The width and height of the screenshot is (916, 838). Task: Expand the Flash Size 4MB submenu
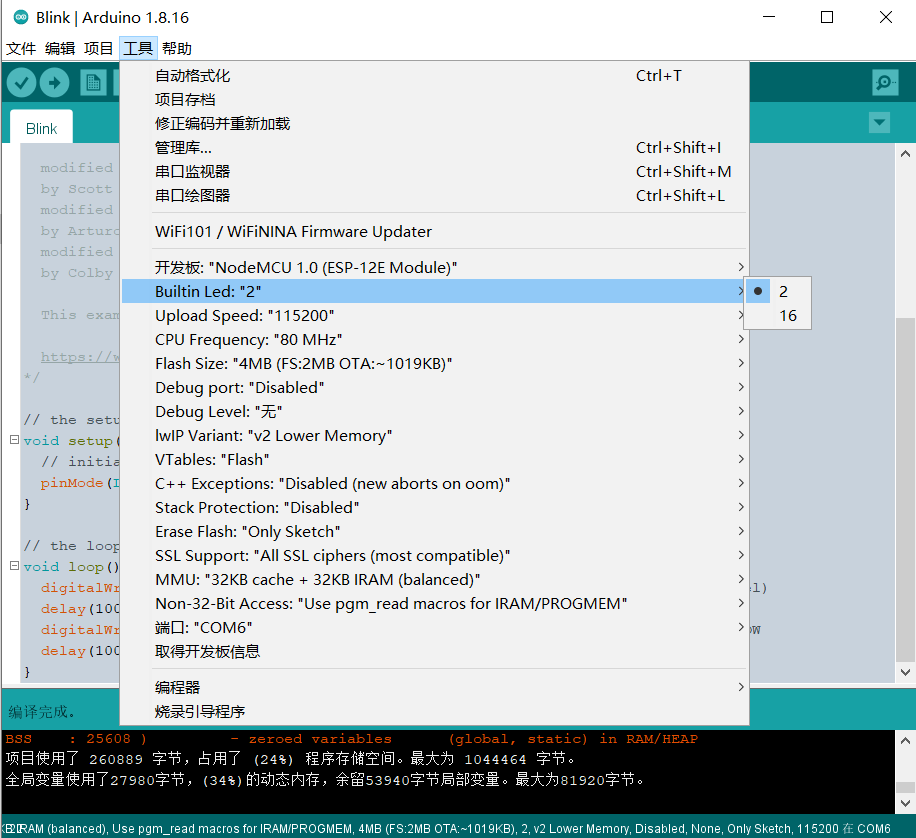click(435, 363)
